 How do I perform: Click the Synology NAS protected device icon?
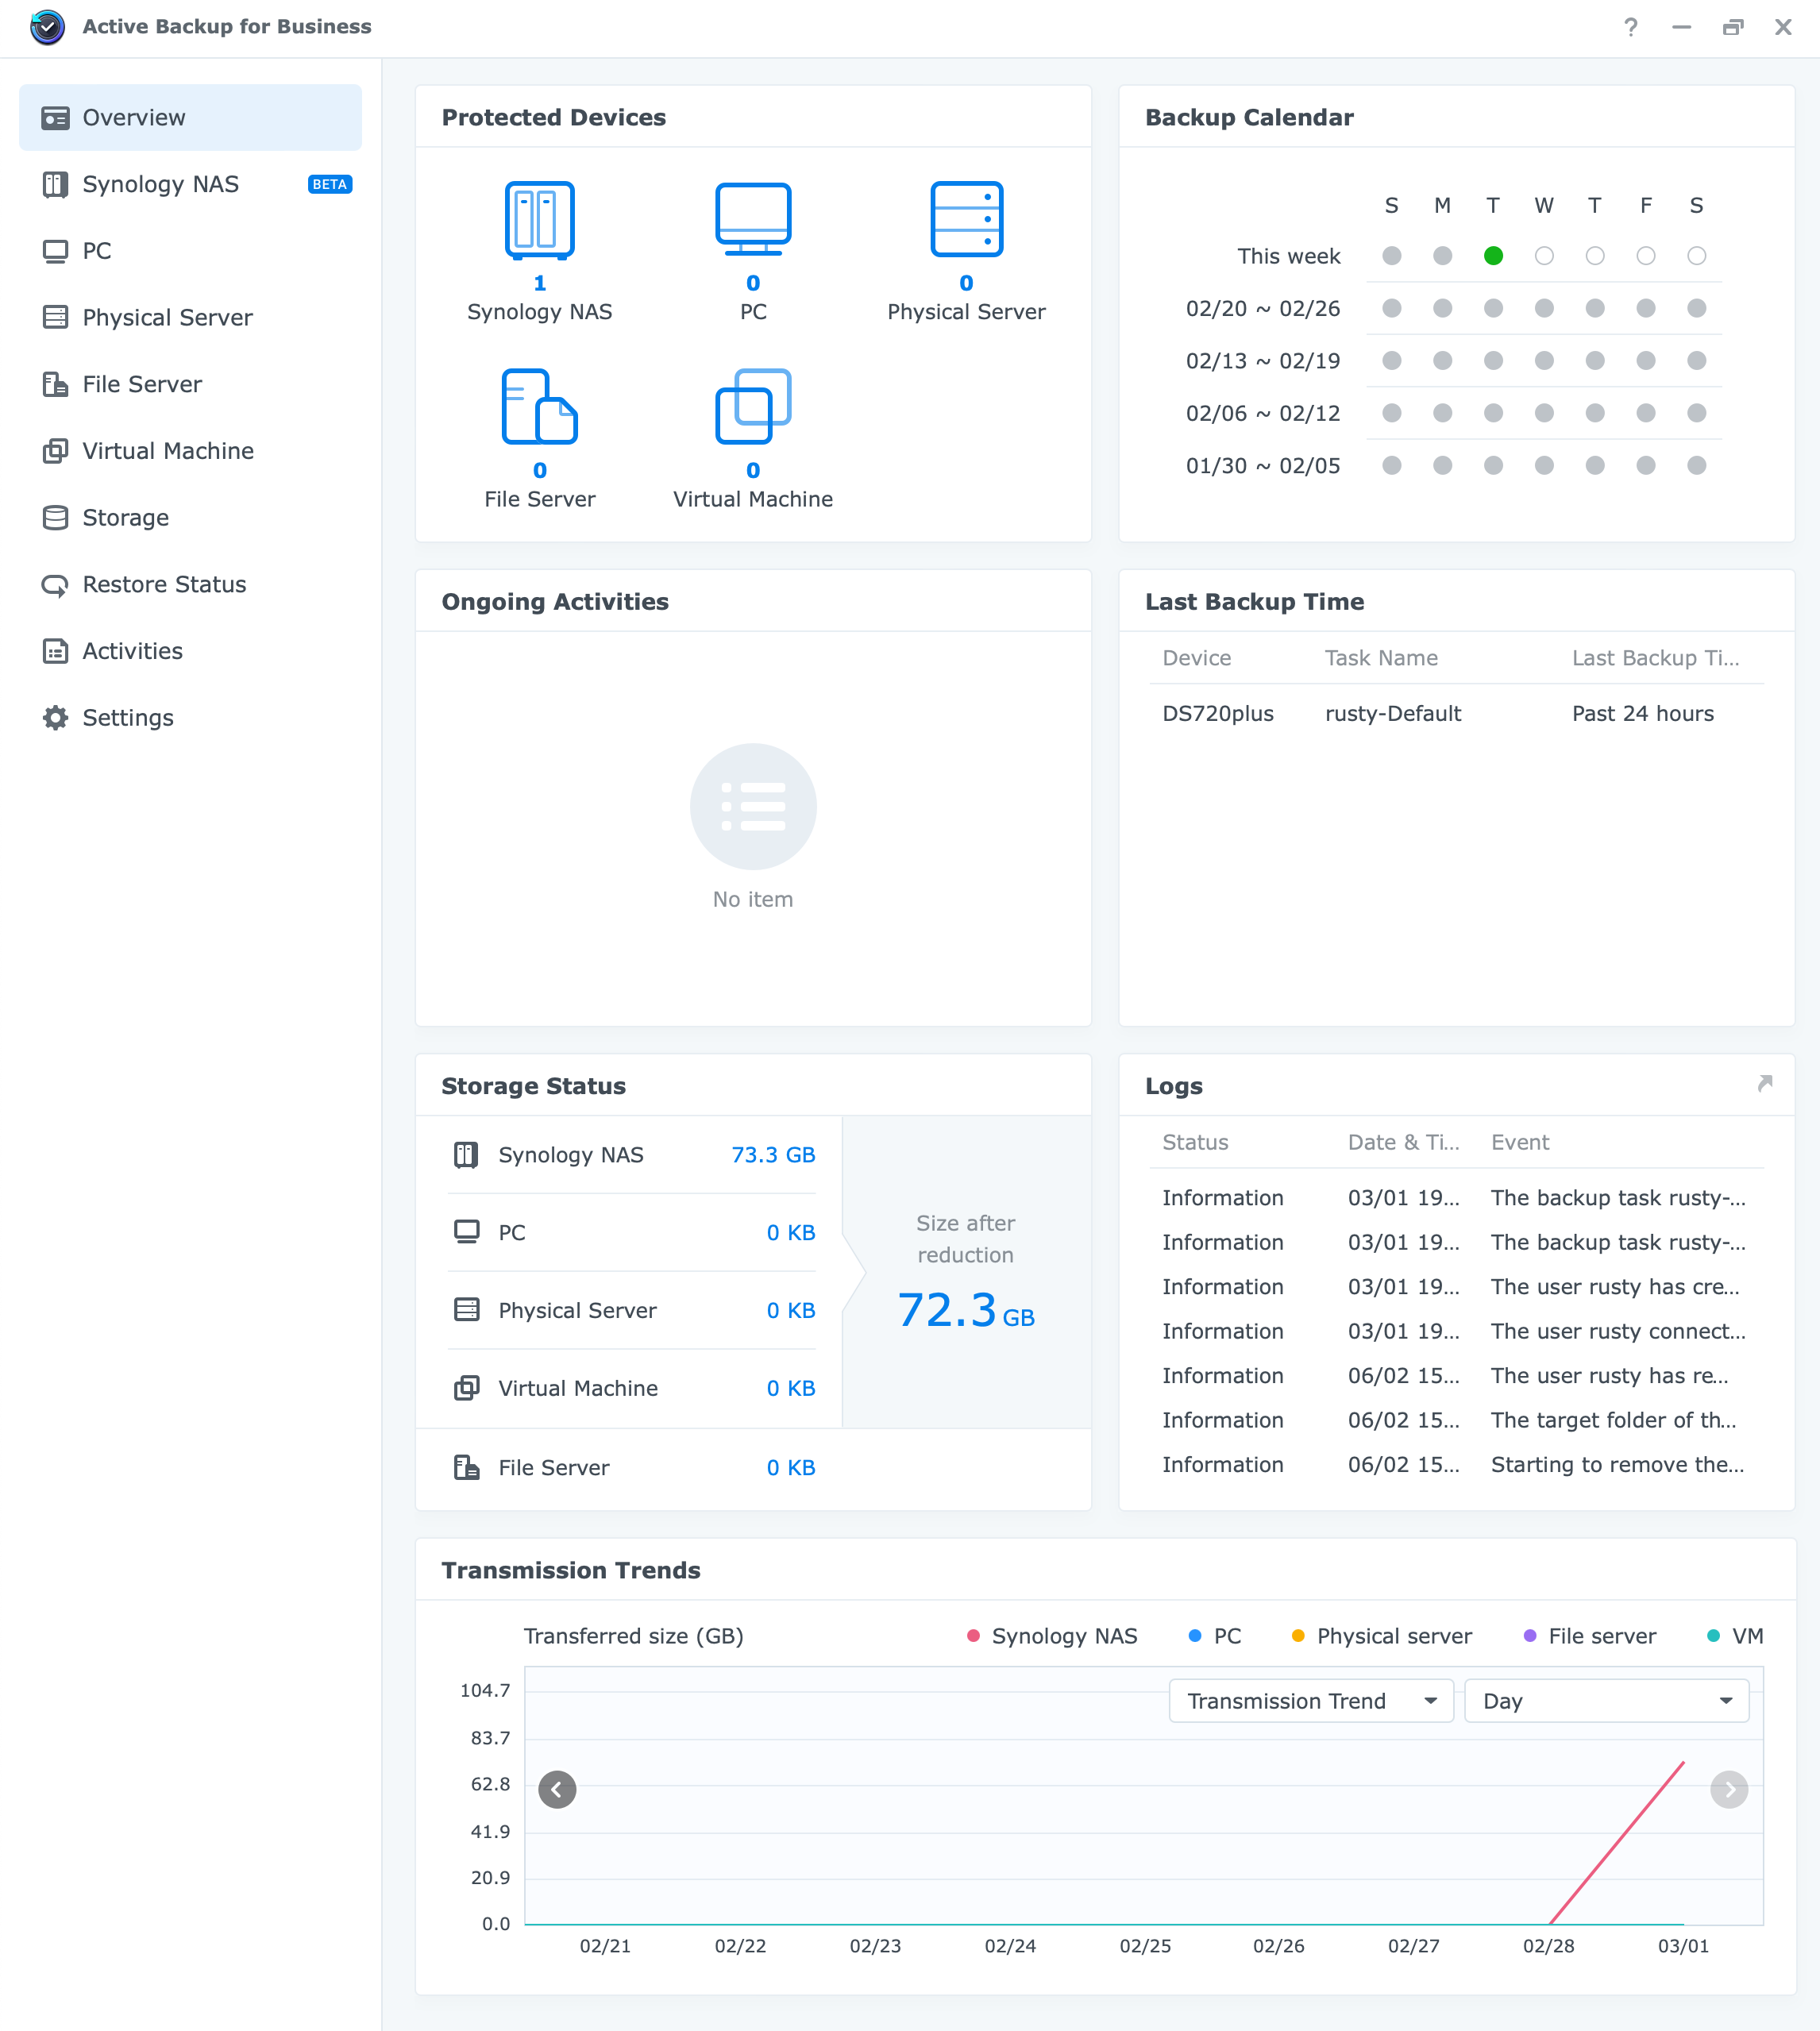(x=540, y=220)
